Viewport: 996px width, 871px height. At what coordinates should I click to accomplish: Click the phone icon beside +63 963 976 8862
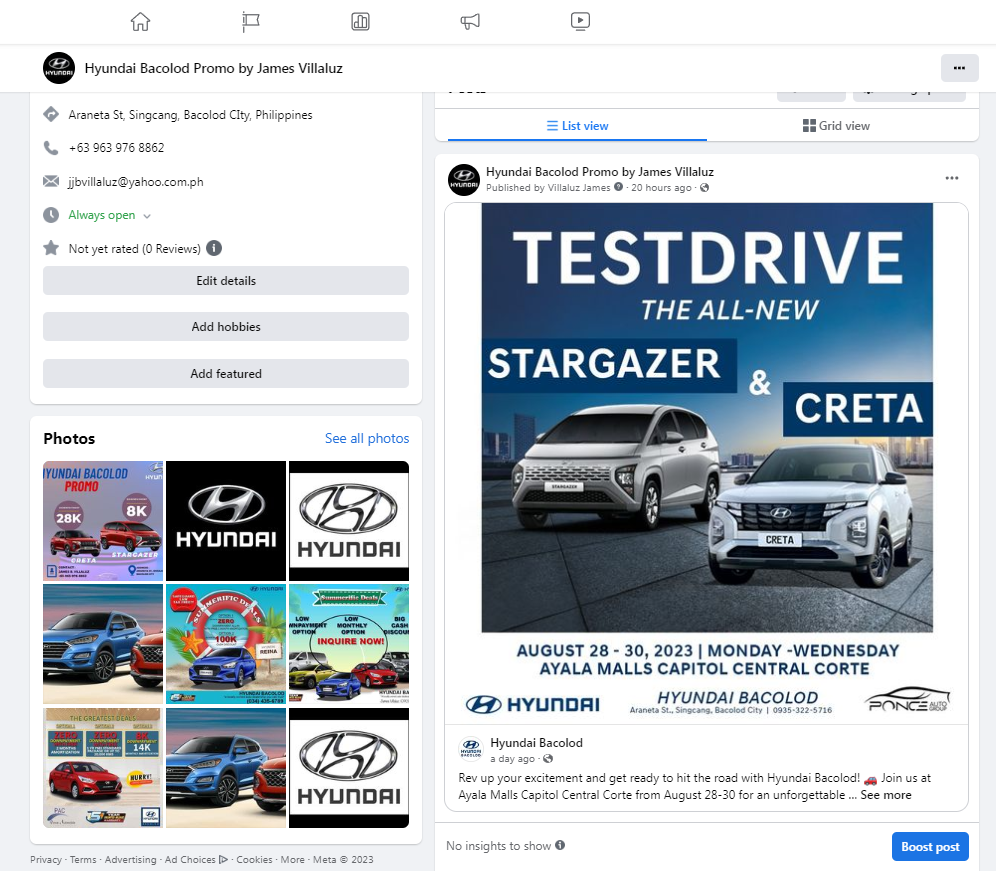pyautogui.click(x=51, y=147)
